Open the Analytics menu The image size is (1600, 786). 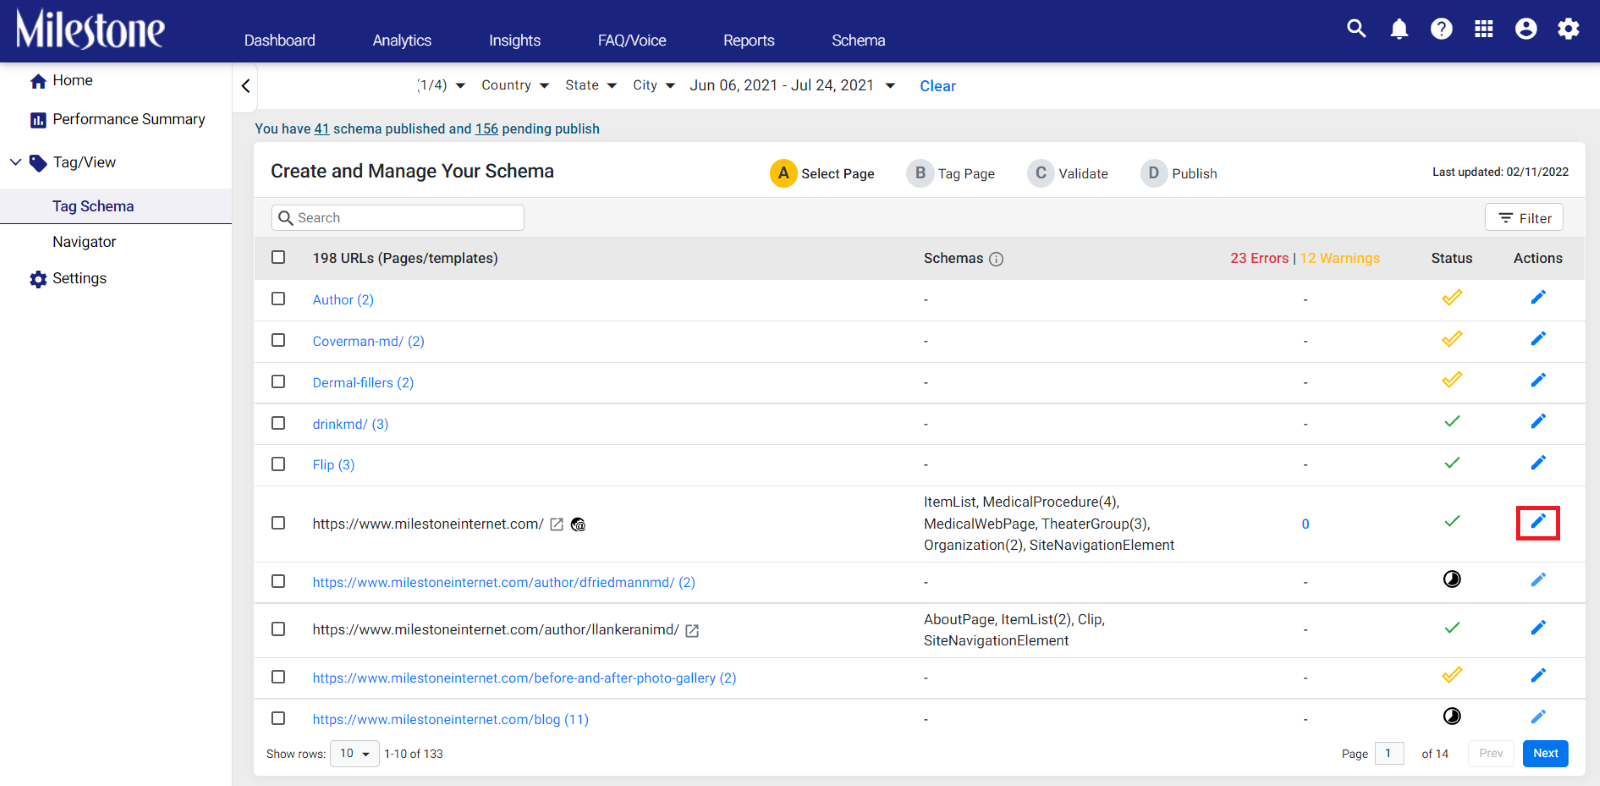click(x=402, y=41)
